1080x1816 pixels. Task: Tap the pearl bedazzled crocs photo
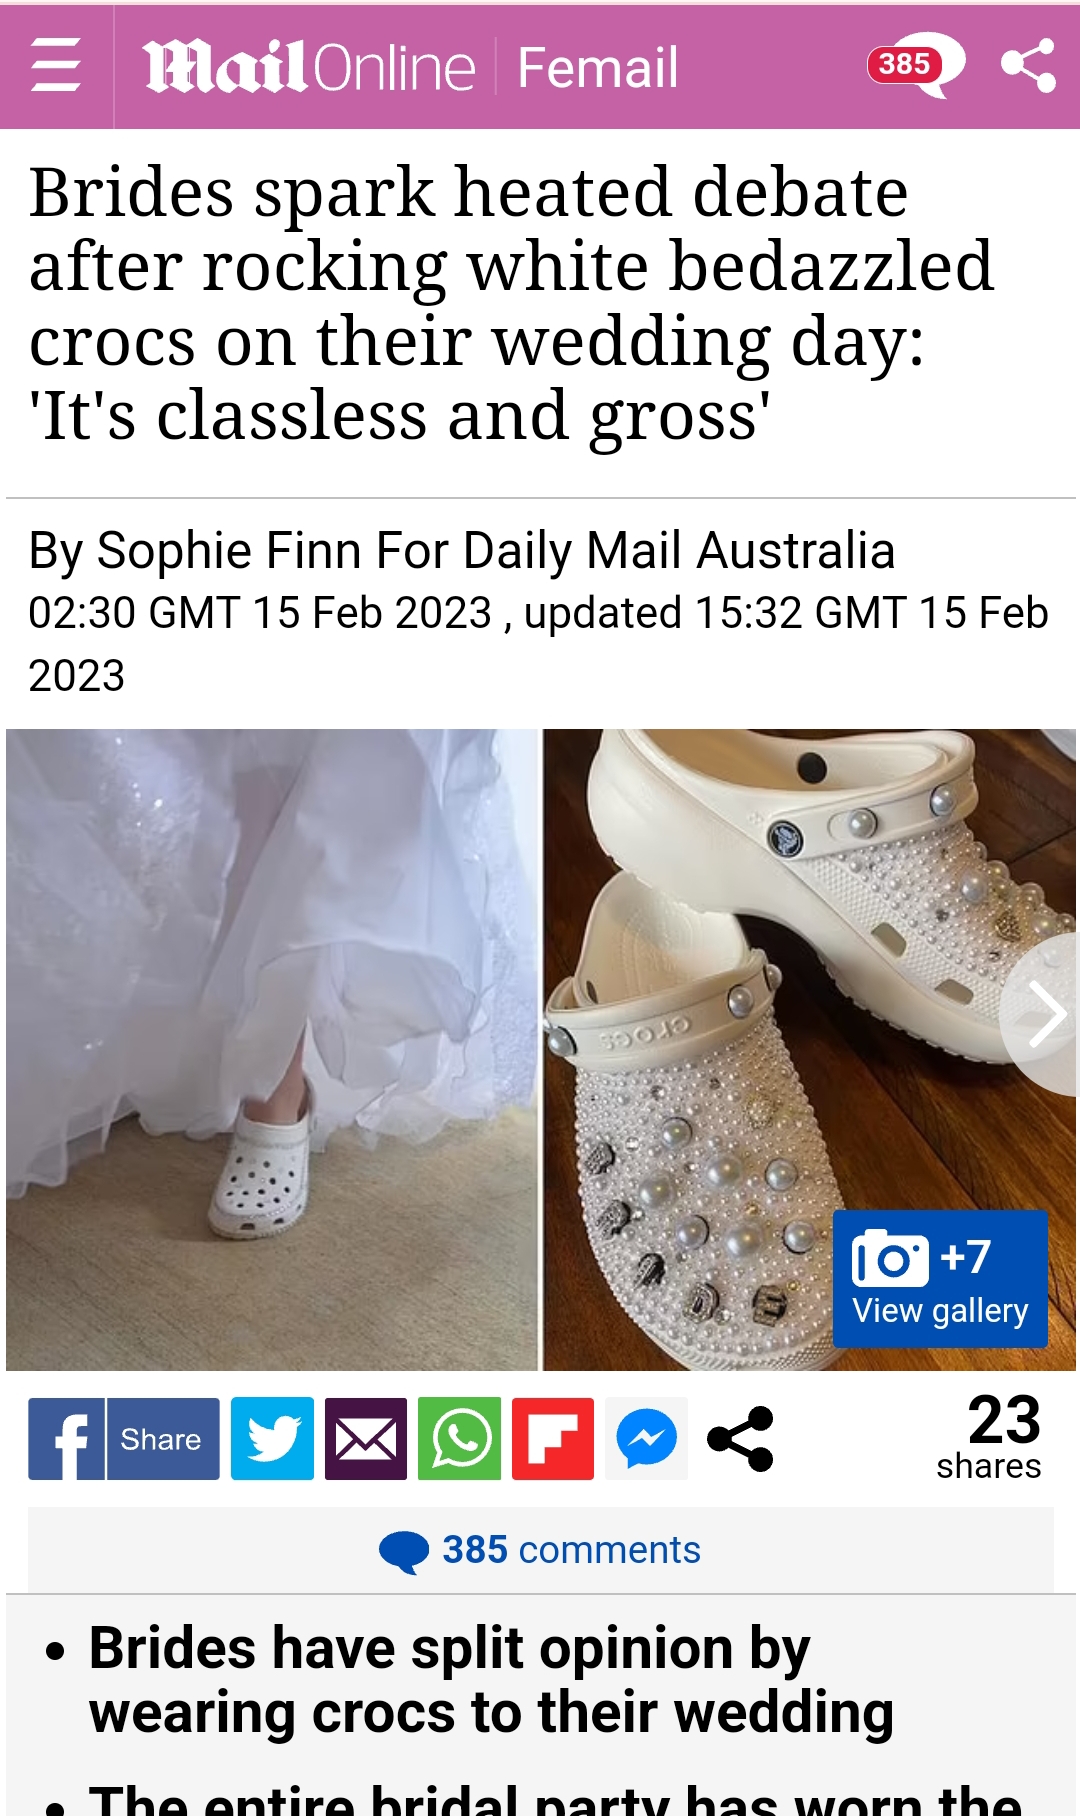pyautogui.click(x=809, y=1049)
